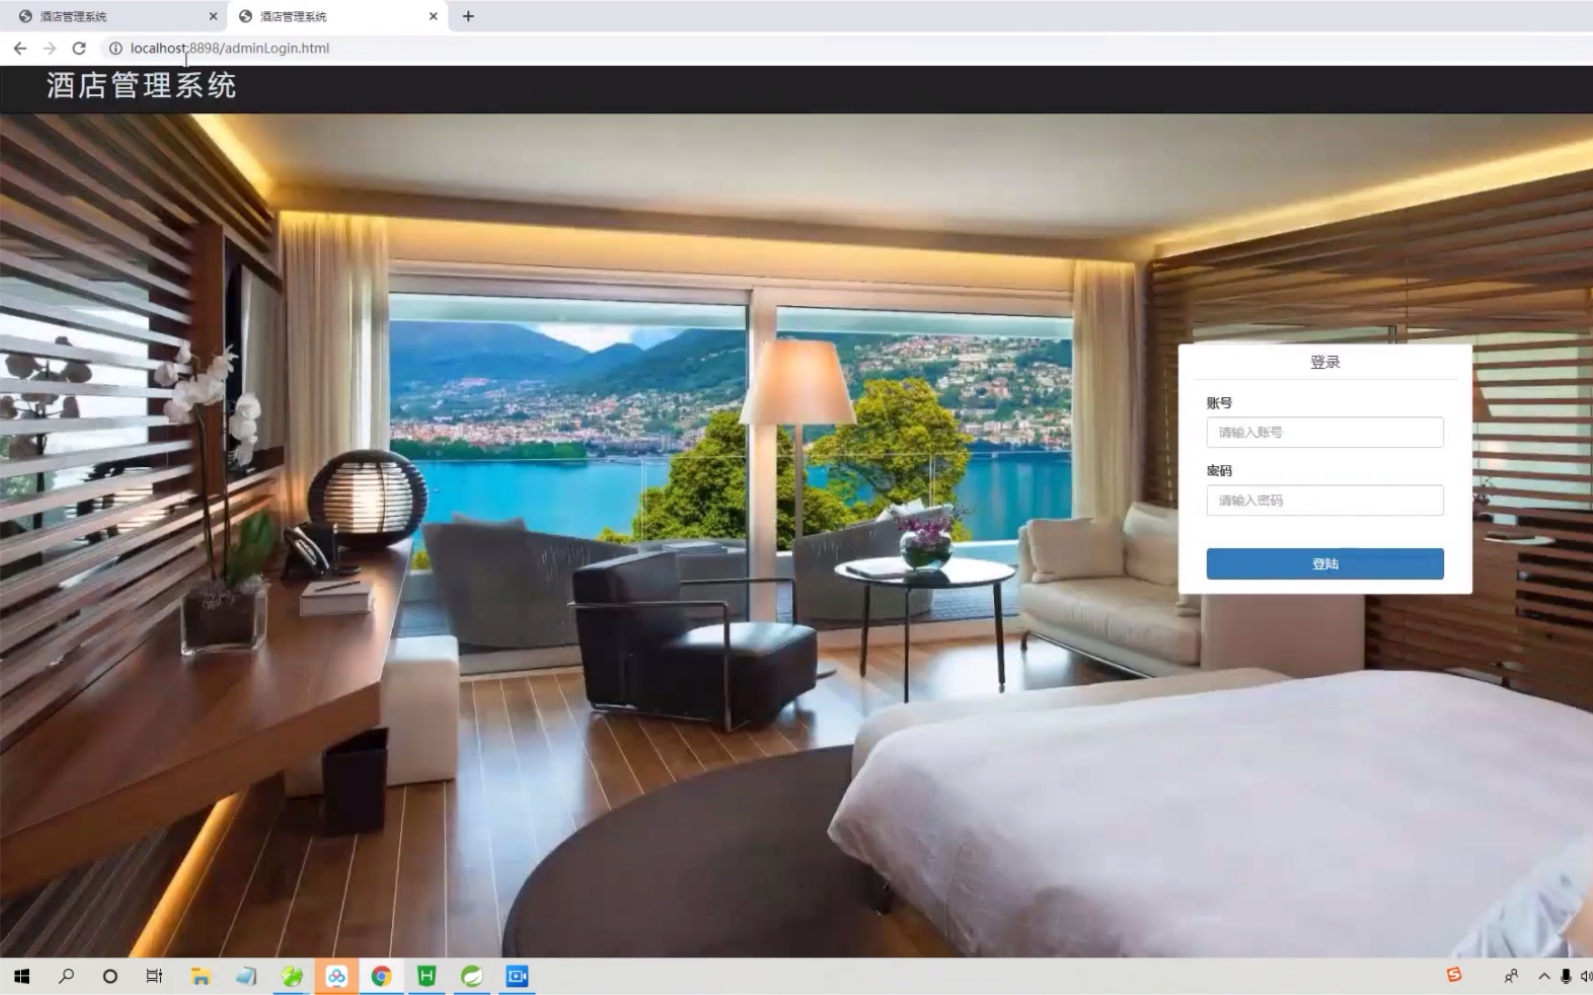Screen dimensions: 1593x995
Task: Click the 酒店管理系统 header title
Action: pos(141,86)
